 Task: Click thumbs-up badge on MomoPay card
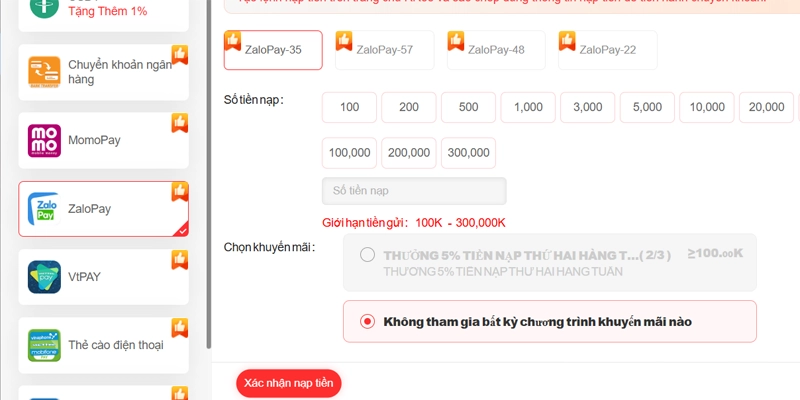[180, 123]
